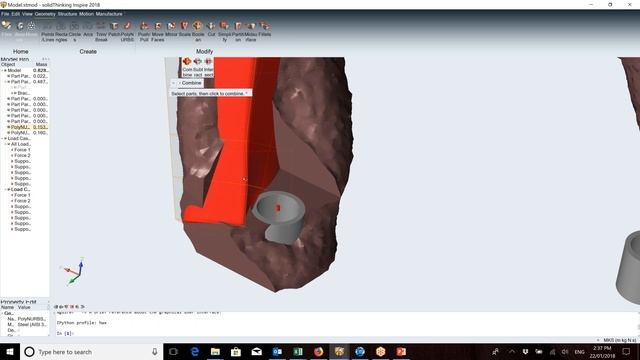Select the Move Faces tool
Screen dimensions: 640x360
158,30
